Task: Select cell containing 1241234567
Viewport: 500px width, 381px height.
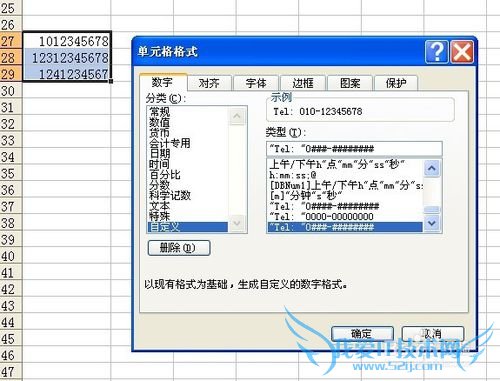Action: [x=66, y=74]
